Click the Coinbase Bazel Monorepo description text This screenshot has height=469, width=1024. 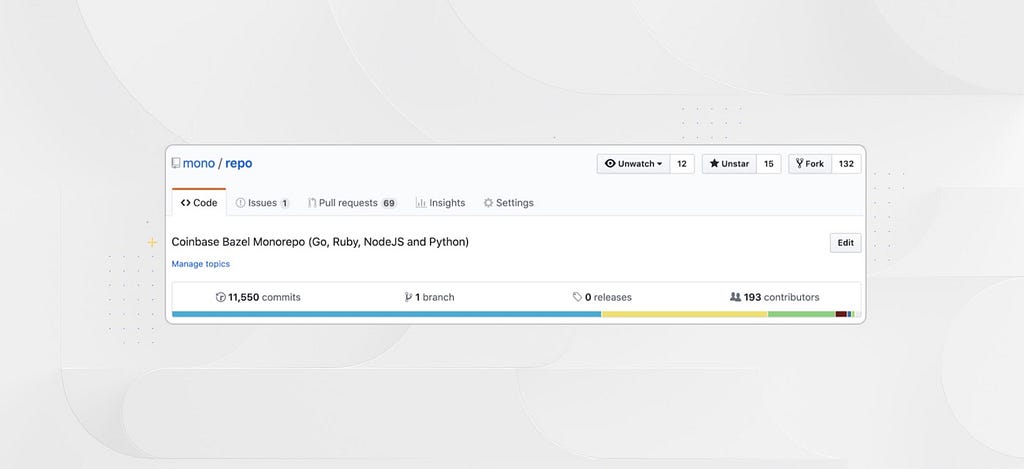coord(320,242)
